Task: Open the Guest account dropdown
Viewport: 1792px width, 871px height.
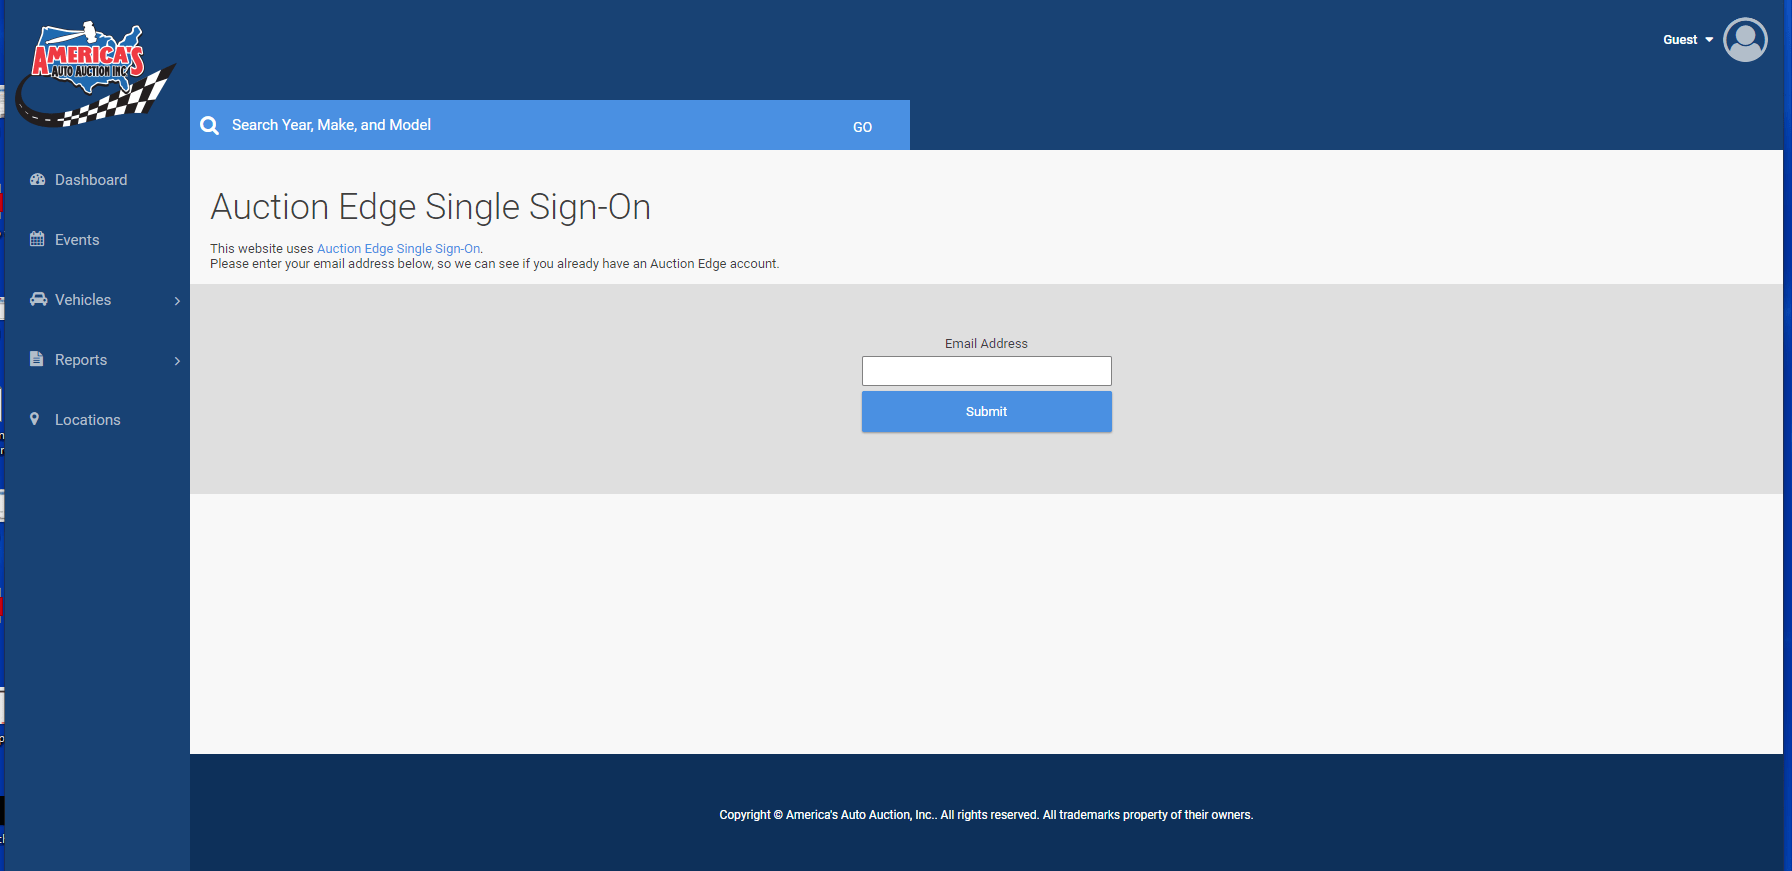Action: (1688, 40)
